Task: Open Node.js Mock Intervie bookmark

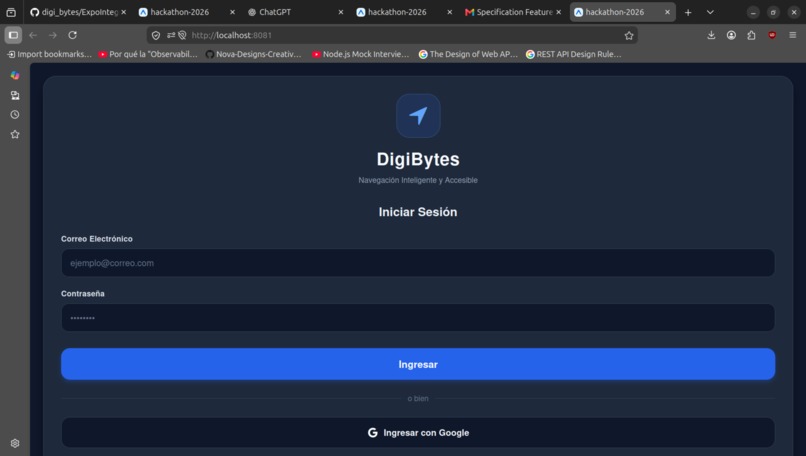Action: click(x=361, y=54)
